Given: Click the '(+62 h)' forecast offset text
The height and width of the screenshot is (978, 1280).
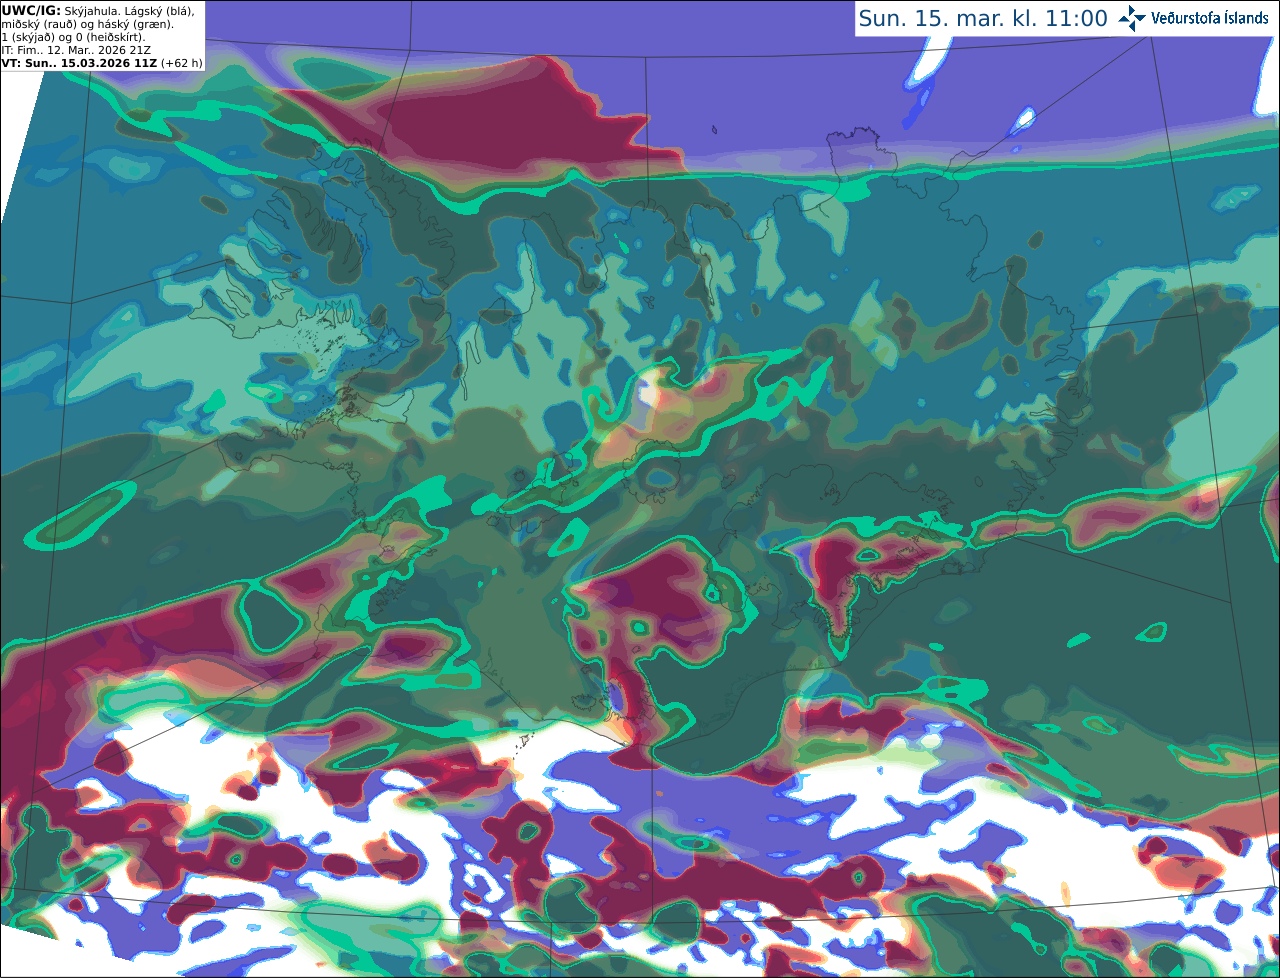Looking at the screenshot, I should pyautogui.click(x=181, y=63).
